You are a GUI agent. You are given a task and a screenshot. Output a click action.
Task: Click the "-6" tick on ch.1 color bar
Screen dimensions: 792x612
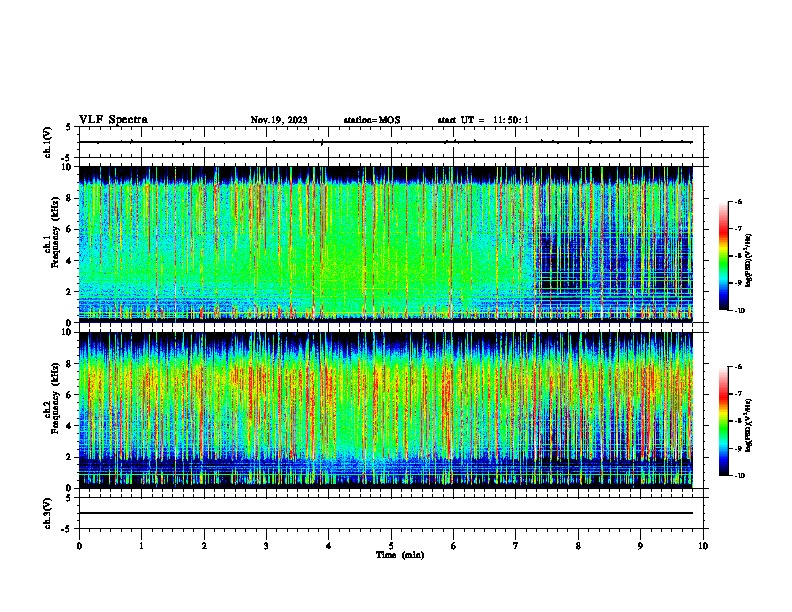click(738, 201)
